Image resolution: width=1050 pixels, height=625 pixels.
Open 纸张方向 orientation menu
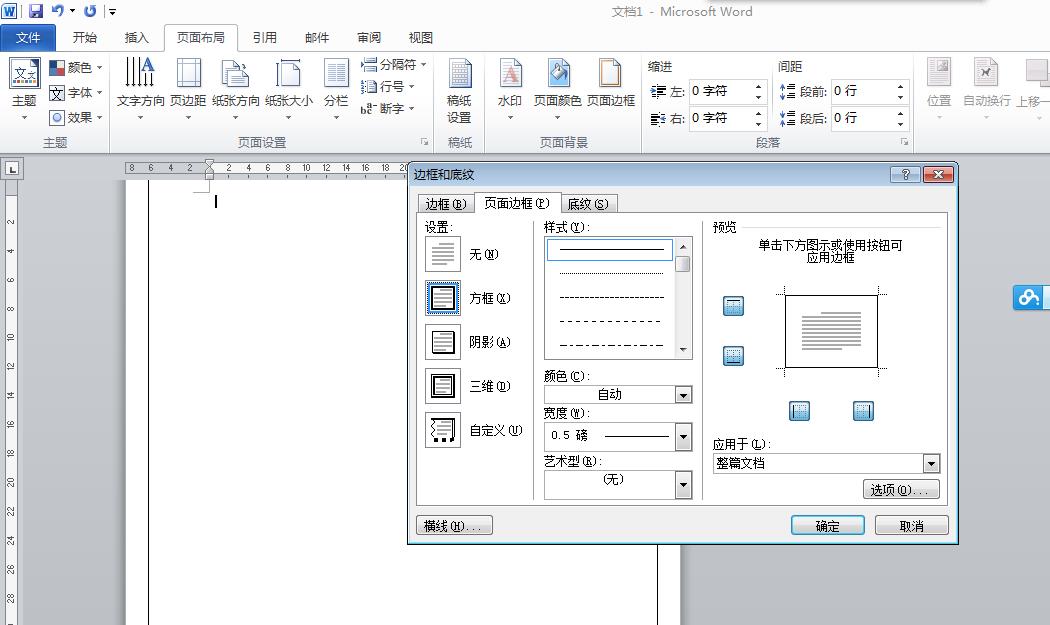(236, 89)
